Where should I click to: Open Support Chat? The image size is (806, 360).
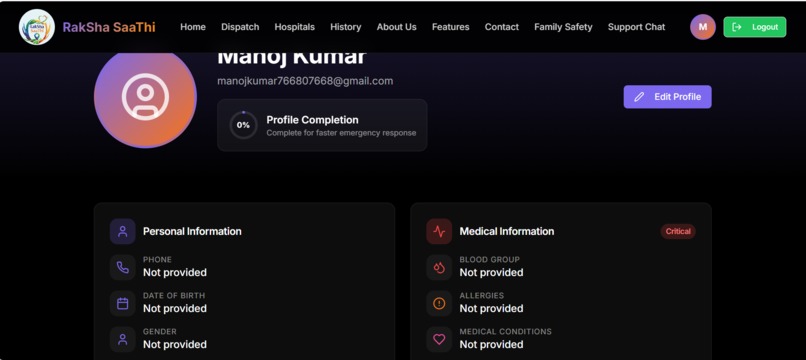pos(636,27)
